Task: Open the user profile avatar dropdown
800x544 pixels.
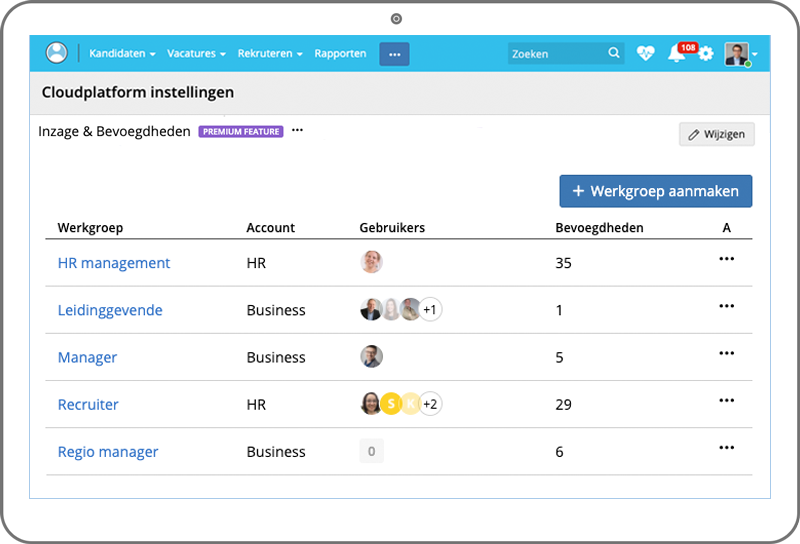Action: coord(740,54)
